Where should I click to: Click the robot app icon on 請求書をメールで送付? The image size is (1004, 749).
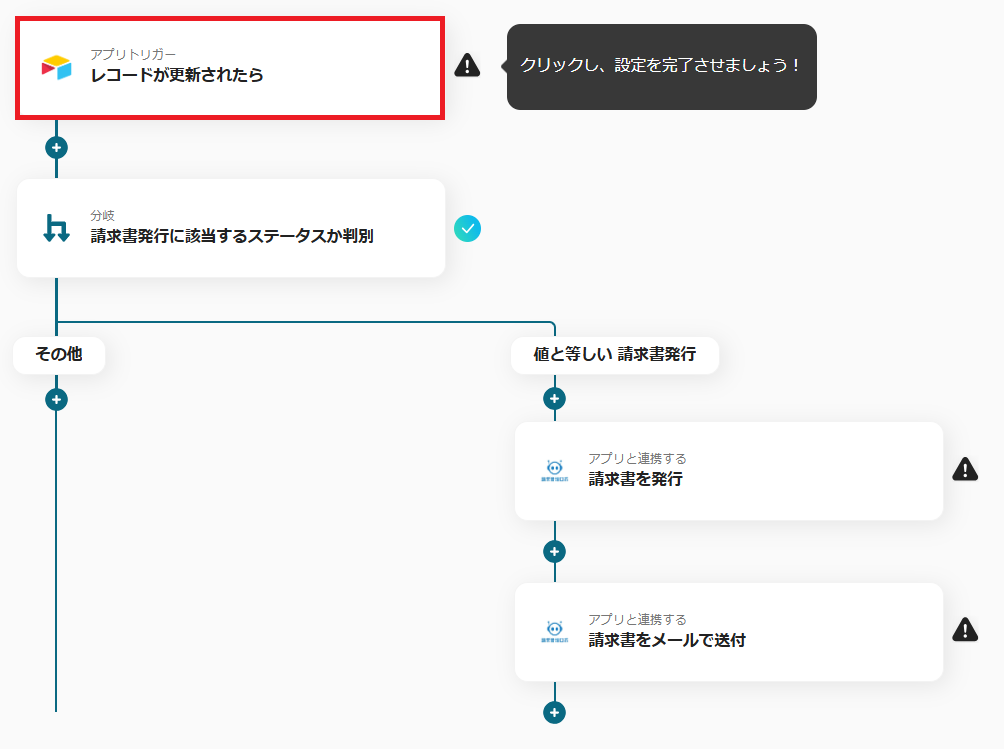click(555, 631)
